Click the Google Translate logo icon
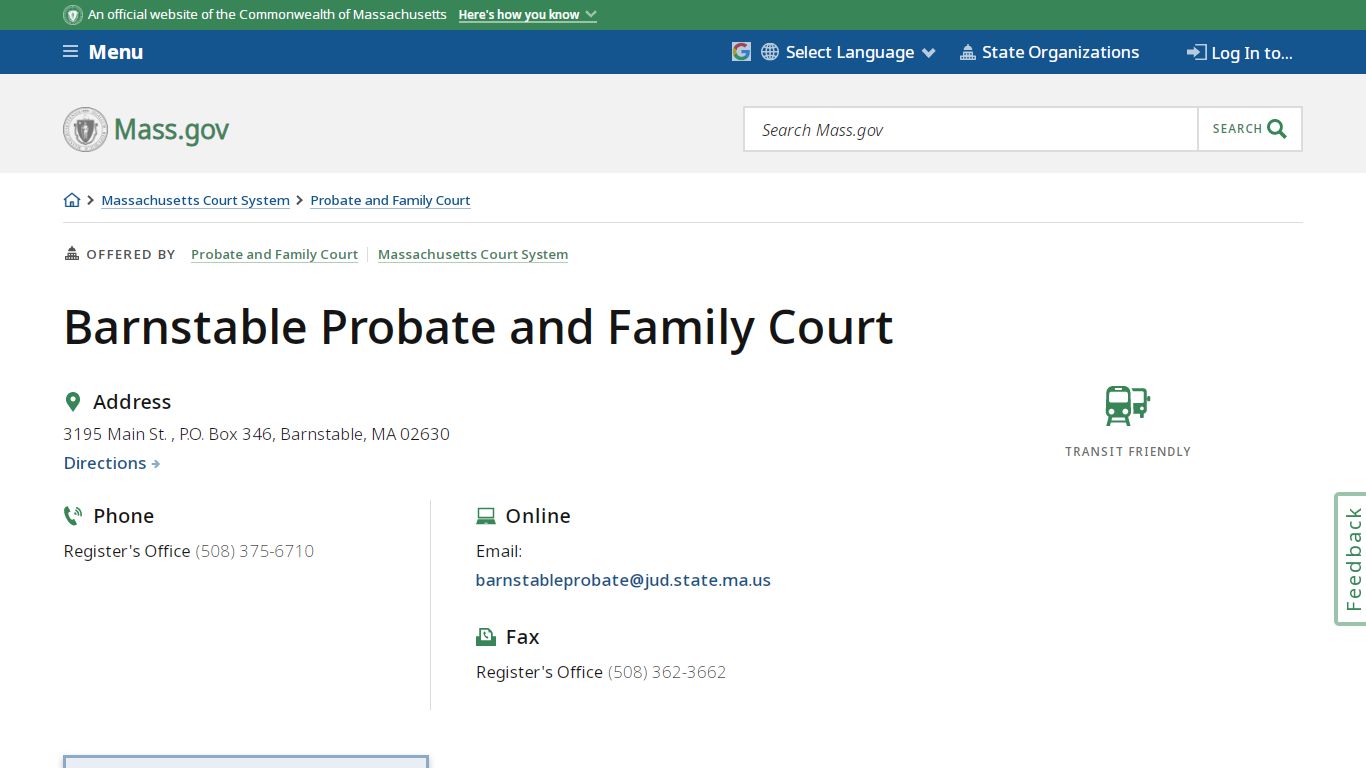This screenshot has width=1366, height=768. [x=741, y=52]
